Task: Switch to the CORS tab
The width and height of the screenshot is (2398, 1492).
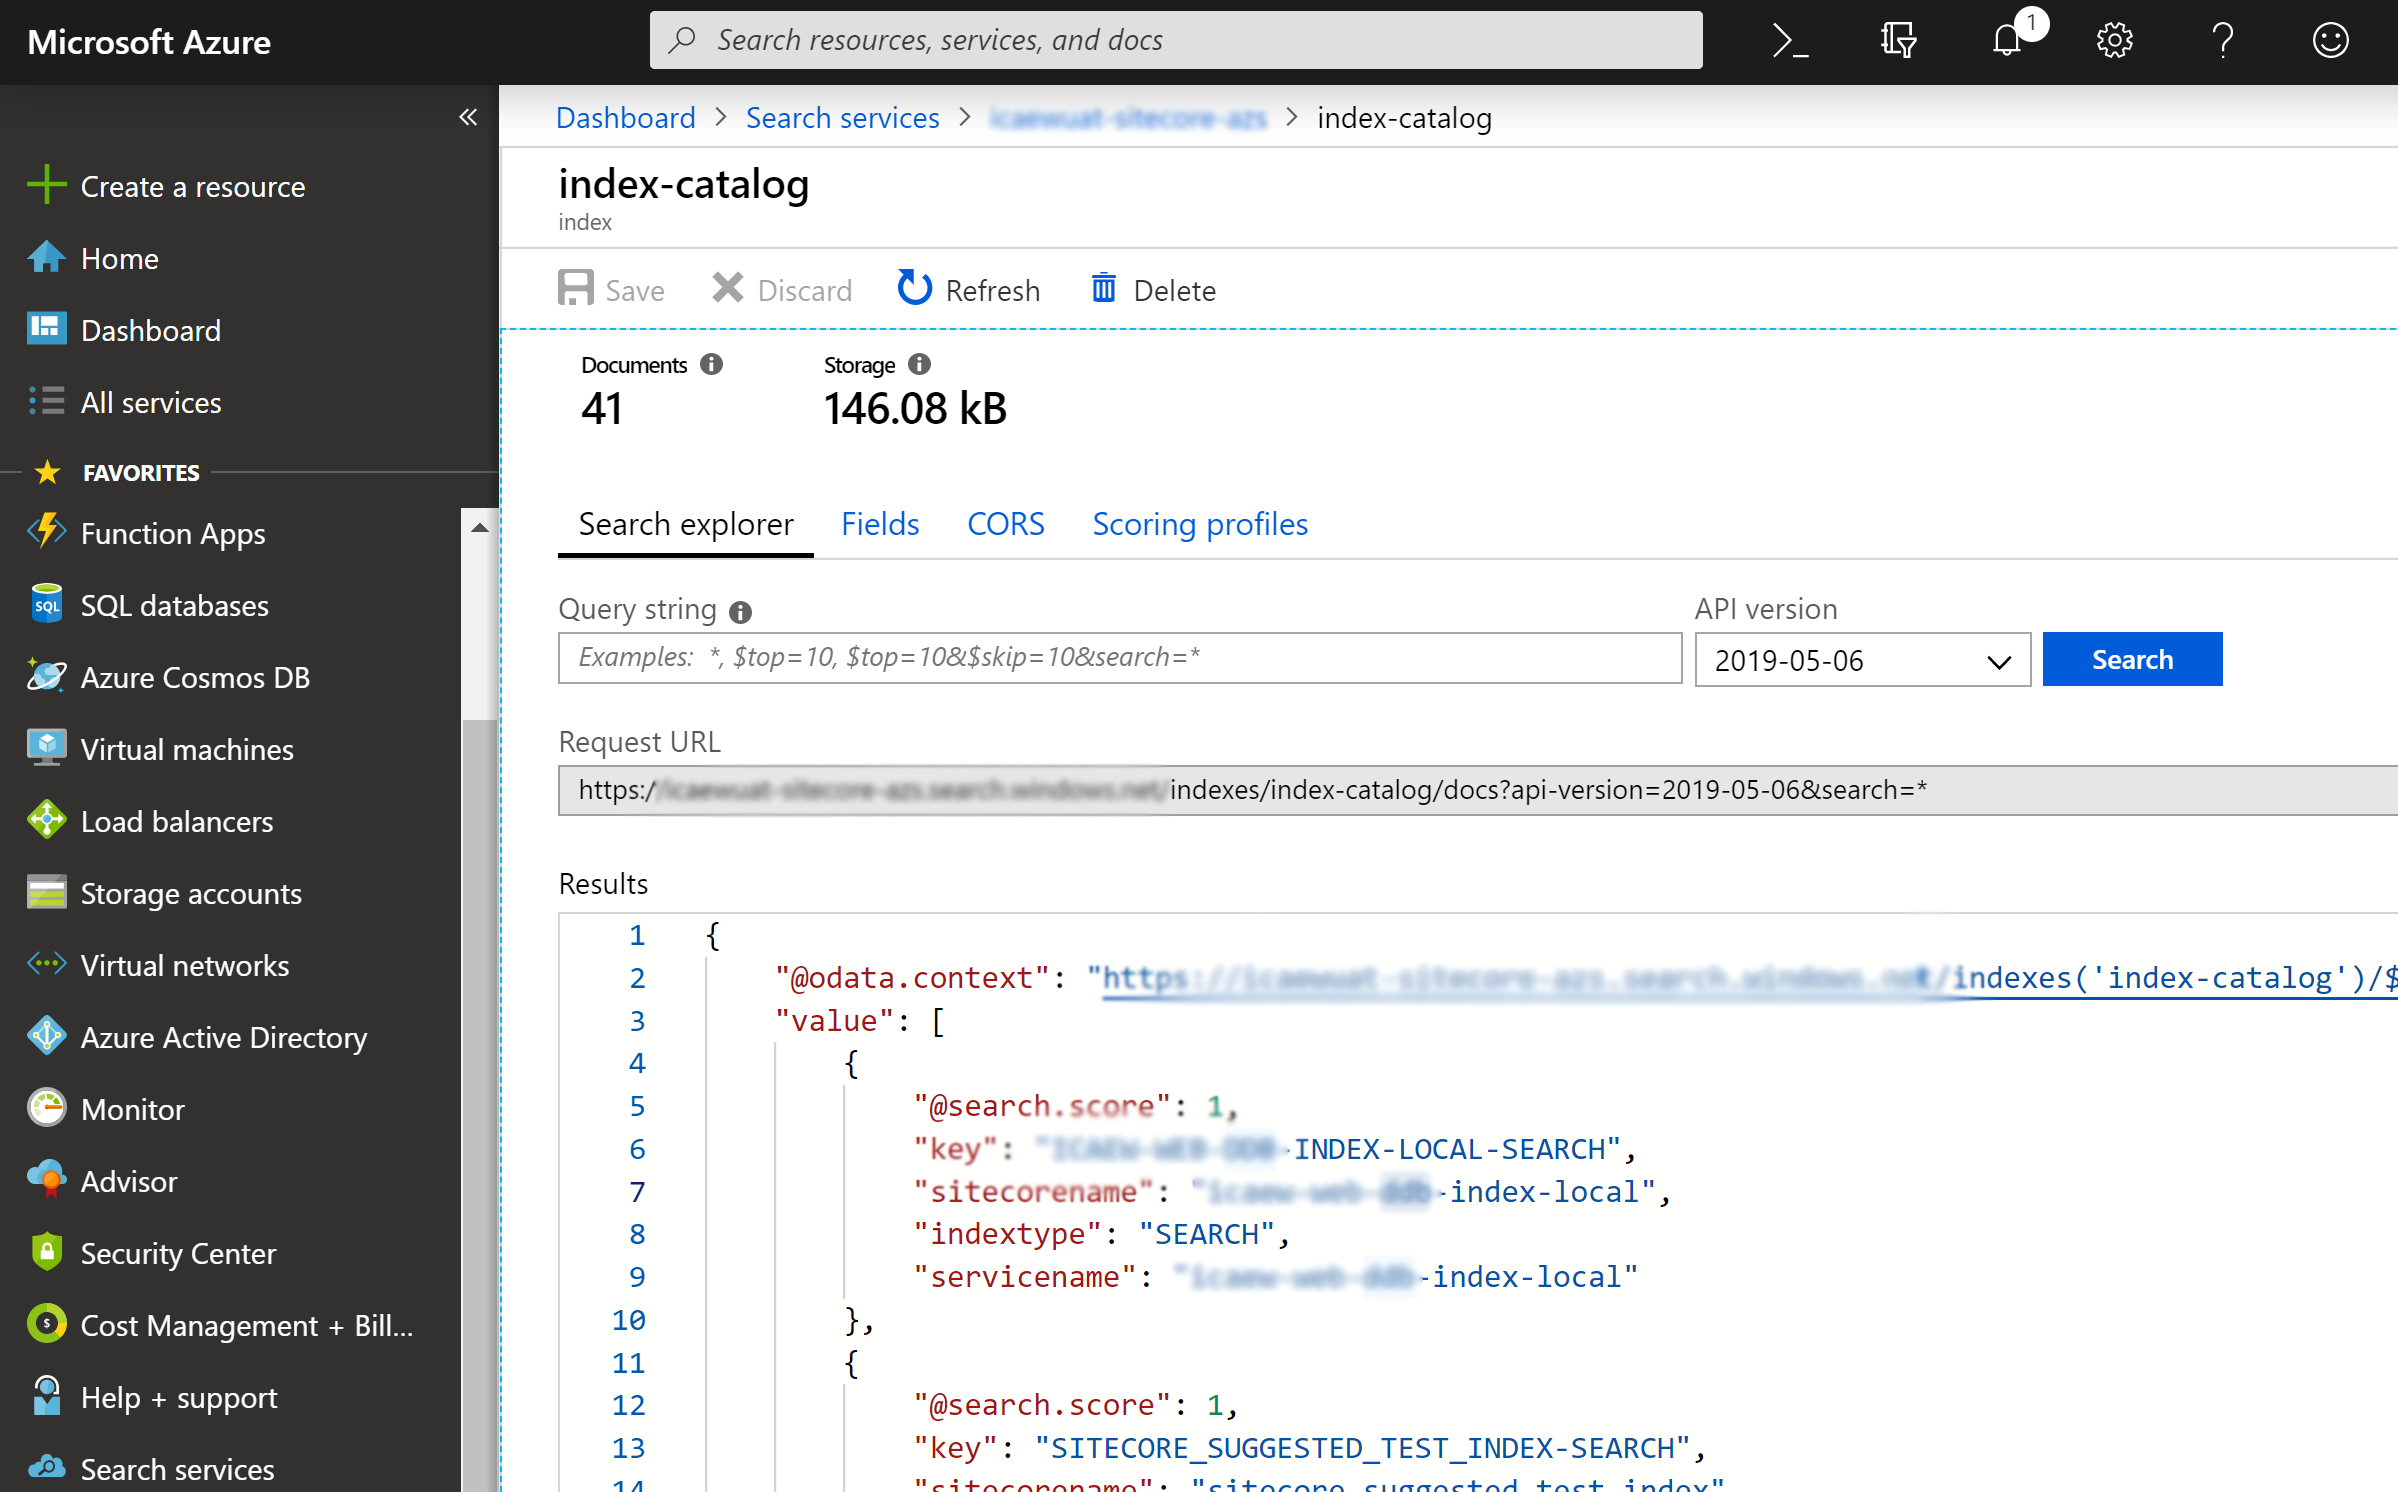Action: click(1005, 524)
